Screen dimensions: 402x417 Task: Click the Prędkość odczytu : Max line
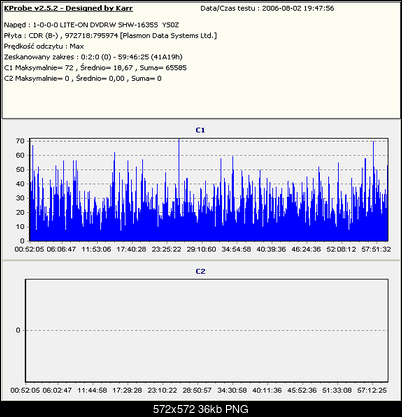[44, 46]
